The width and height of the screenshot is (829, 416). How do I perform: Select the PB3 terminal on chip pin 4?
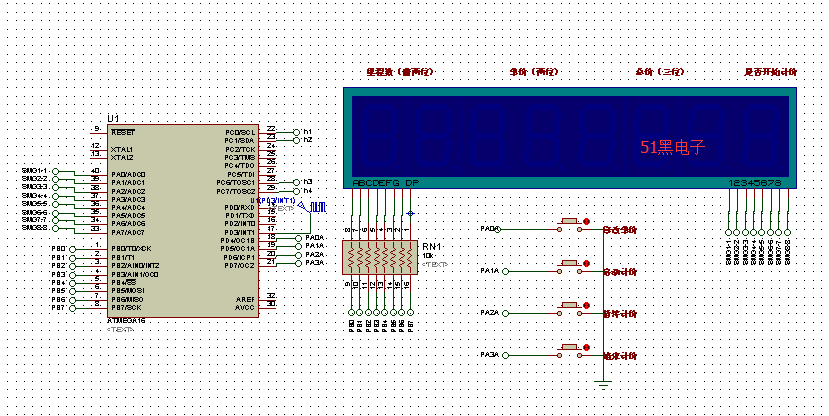click(x=72, y=275)
